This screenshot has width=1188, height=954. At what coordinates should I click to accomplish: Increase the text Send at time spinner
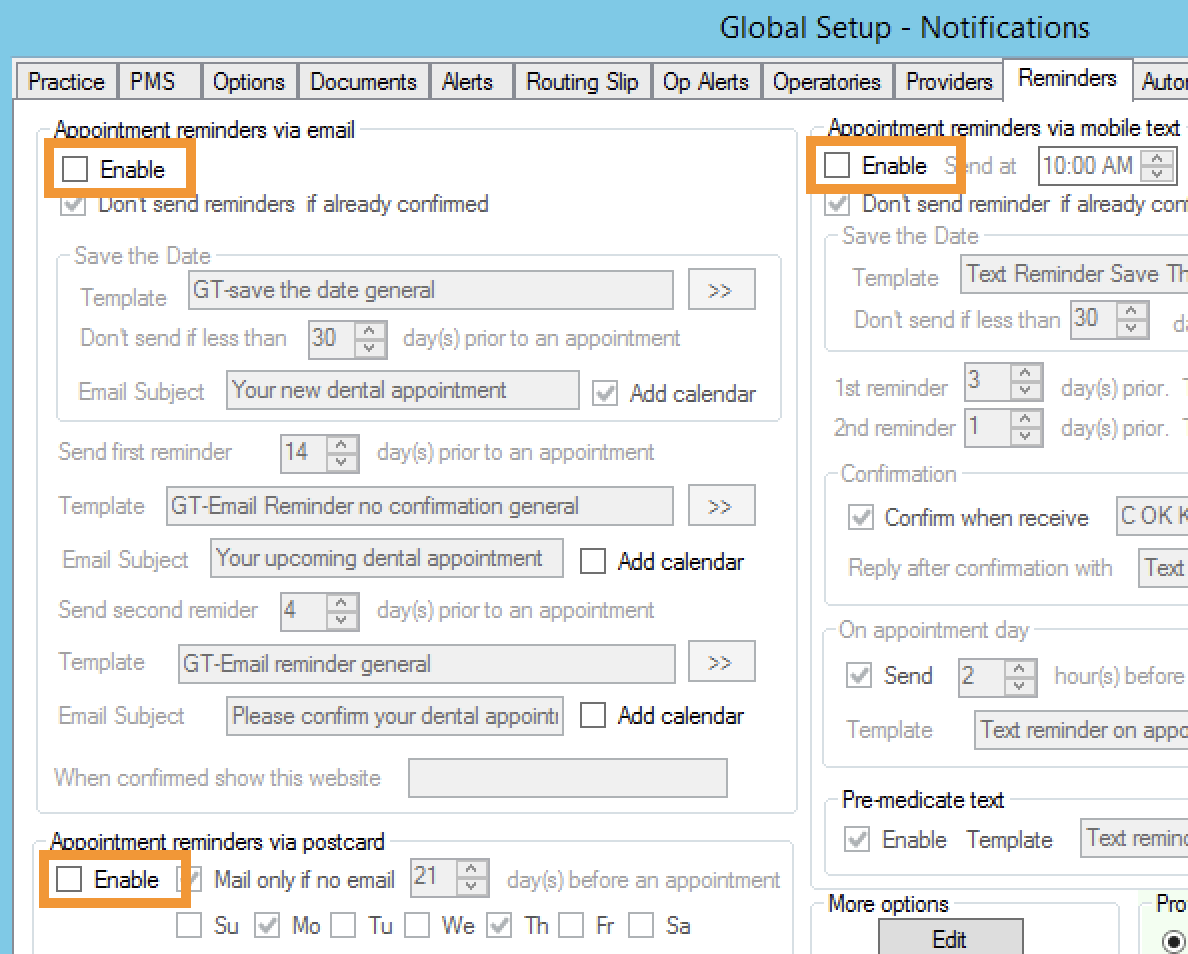[x=1158, y=158]
